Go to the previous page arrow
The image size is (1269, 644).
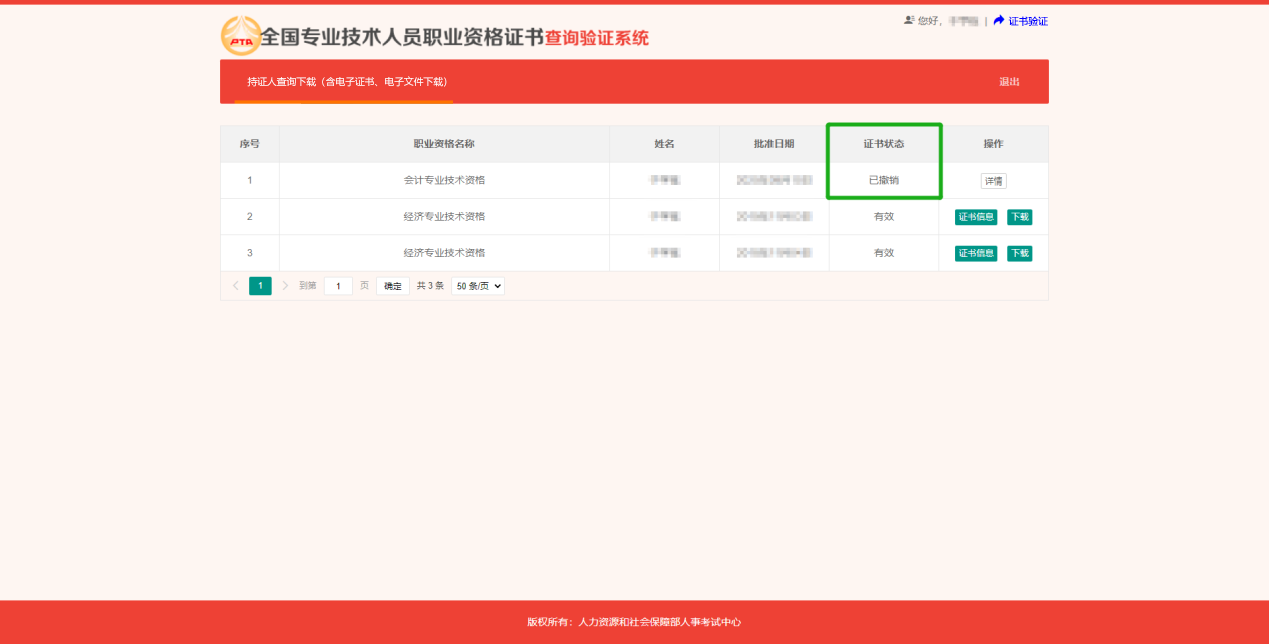click(x=236, y=286)
